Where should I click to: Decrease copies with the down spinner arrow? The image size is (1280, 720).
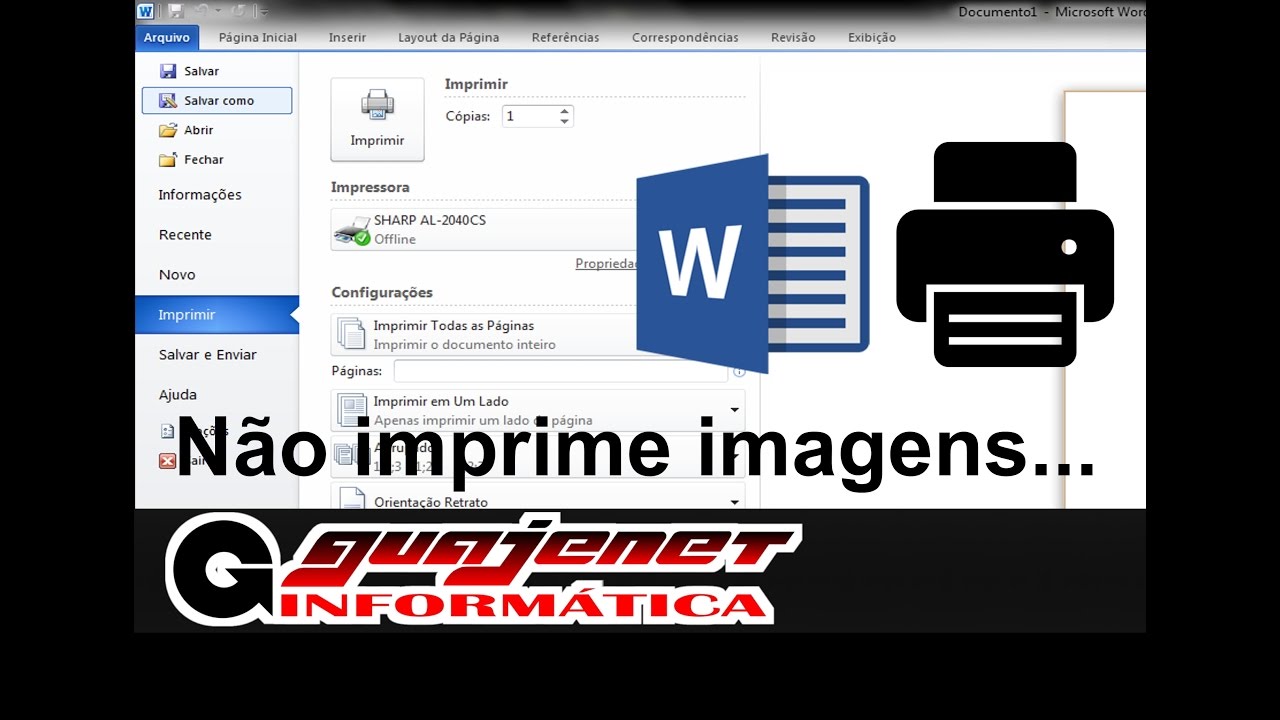(x=565, y=122)
